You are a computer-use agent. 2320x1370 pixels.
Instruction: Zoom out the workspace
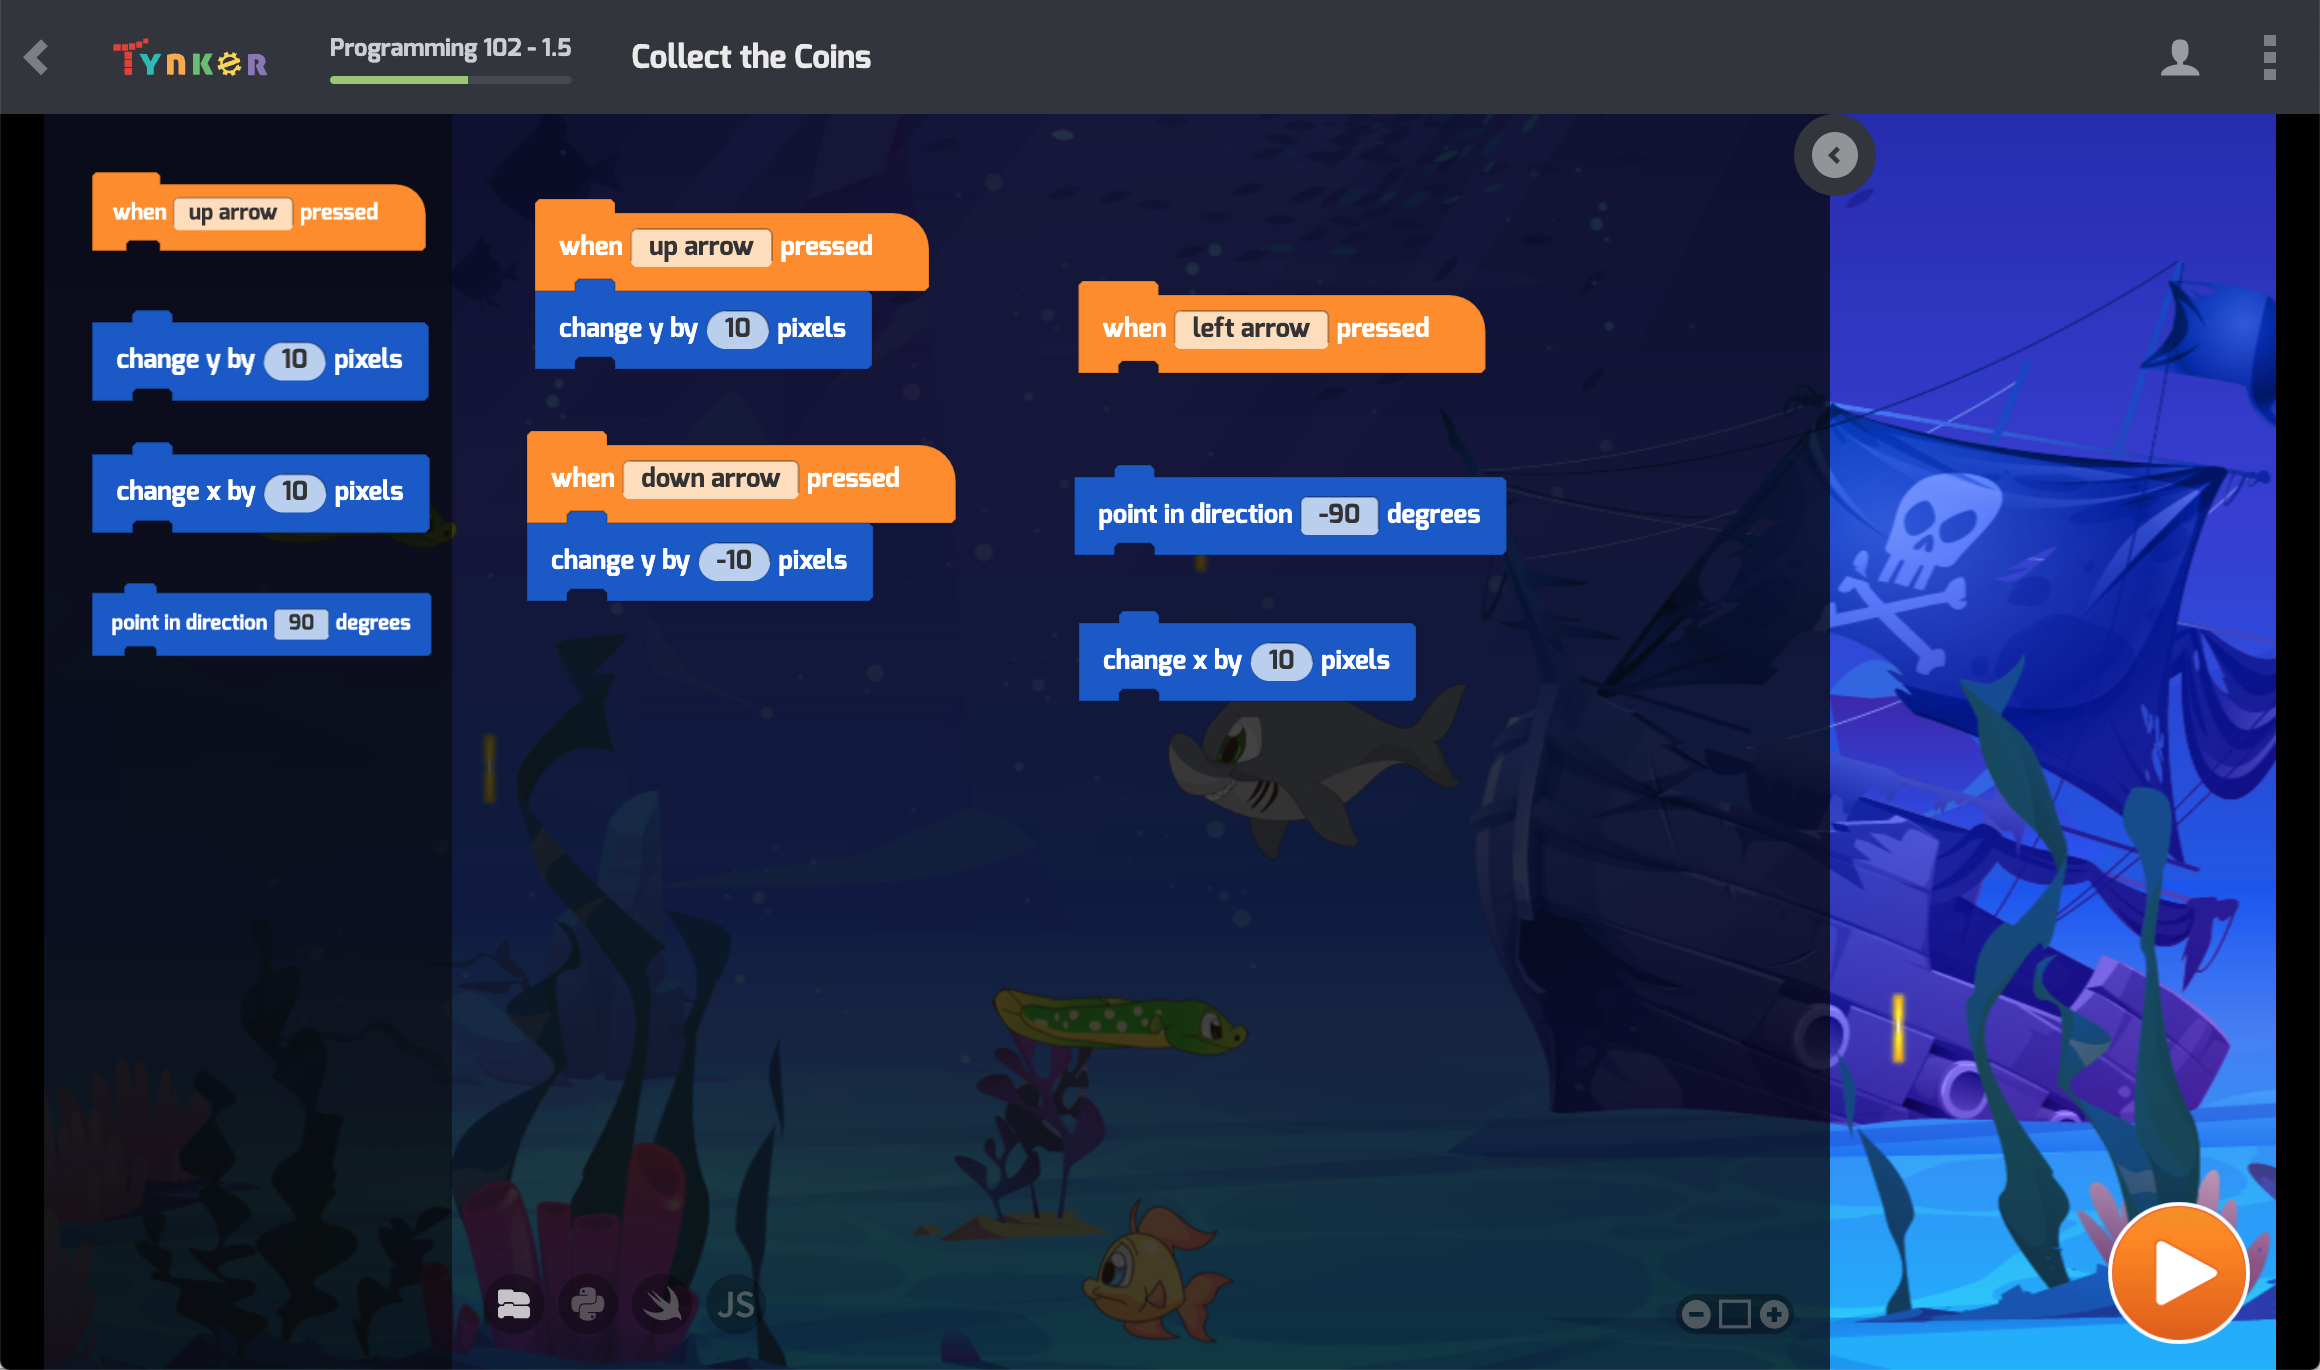[1695, 1314]
